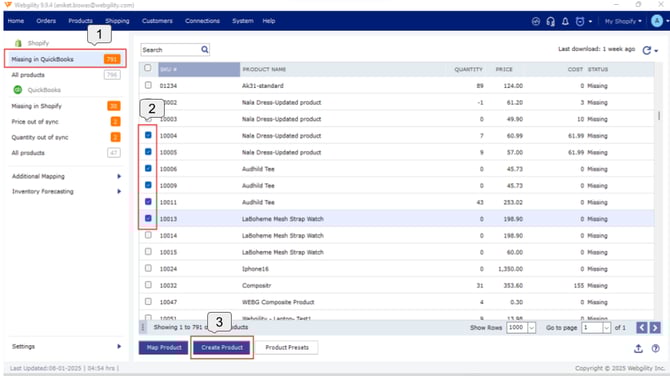670x376 pixels.
Task: Open notifications bell icon
Action: point(565,21)
